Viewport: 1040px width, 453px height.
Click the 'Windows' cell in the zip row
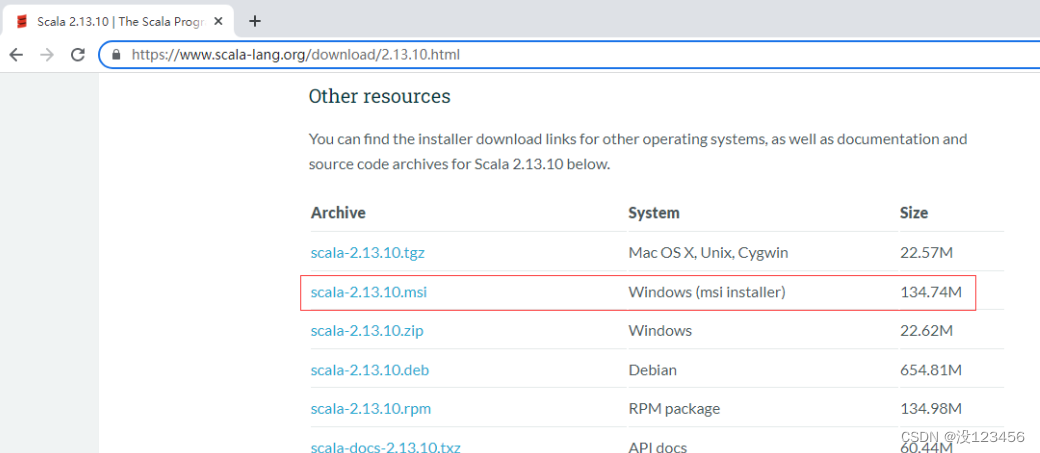[660, 330]
